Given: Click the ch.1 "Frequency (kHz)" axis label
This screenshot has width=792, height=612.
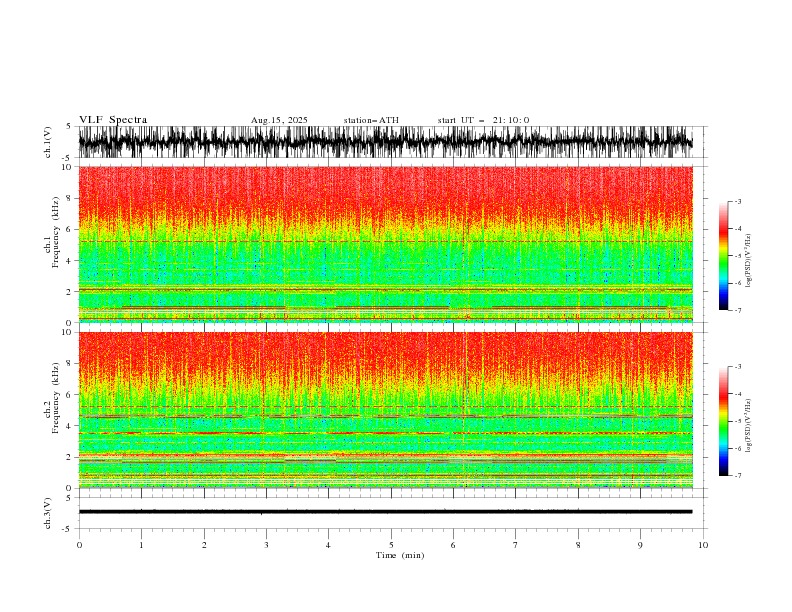Looking at the screenshot, I should pos(56,233).
